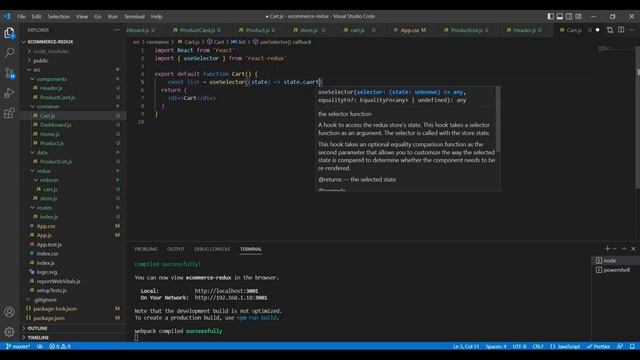Open the Selection menu

tap(59, 16)
